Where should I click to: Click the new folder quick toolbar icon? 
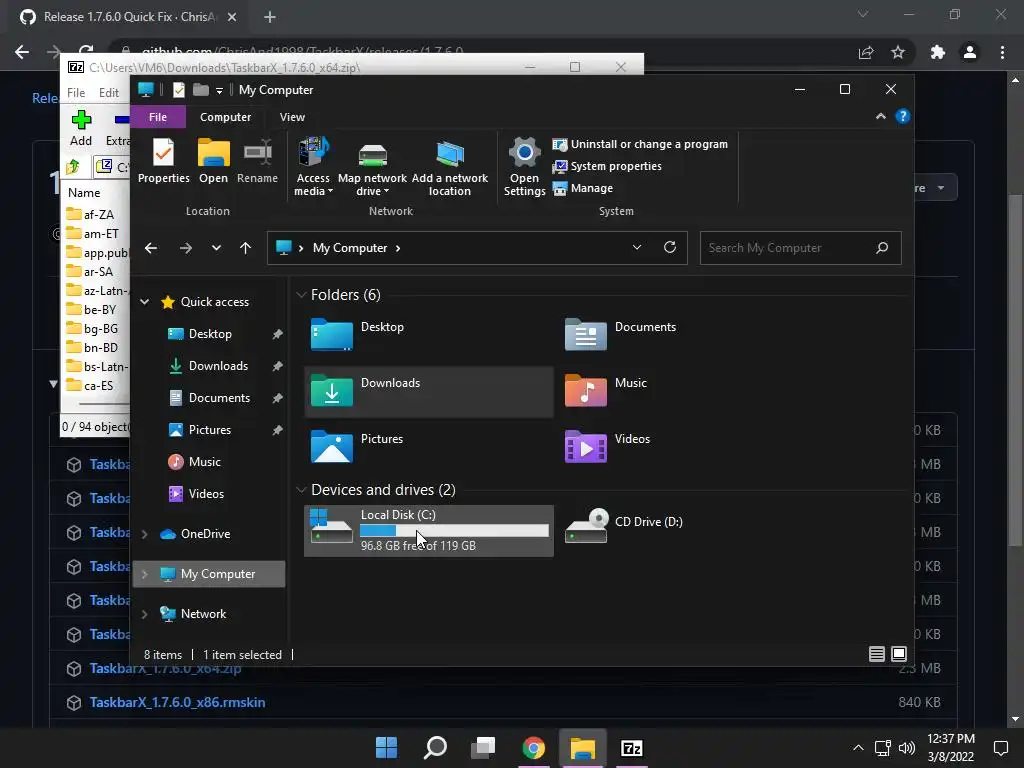pos(201,89)
